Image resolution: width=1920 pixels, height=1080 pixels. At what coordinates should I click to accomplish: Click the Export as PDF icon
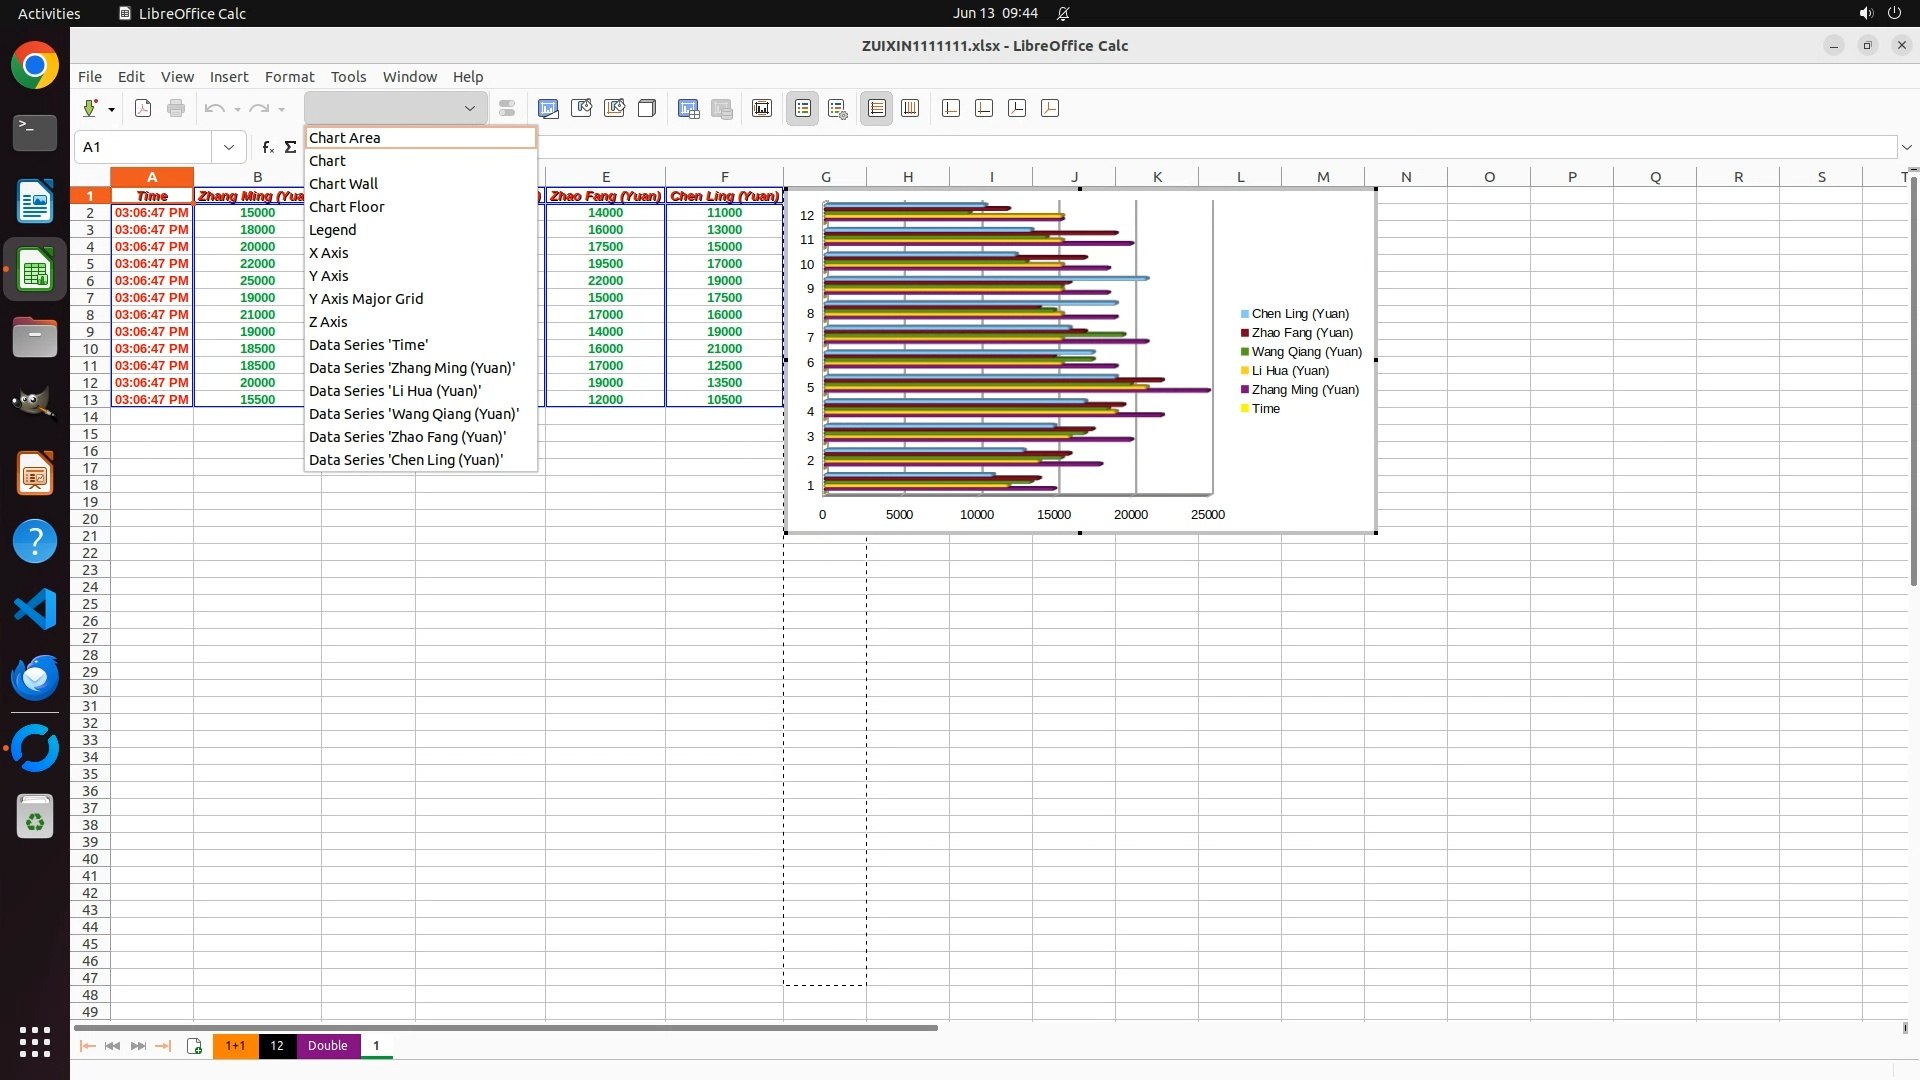point(143,108)
